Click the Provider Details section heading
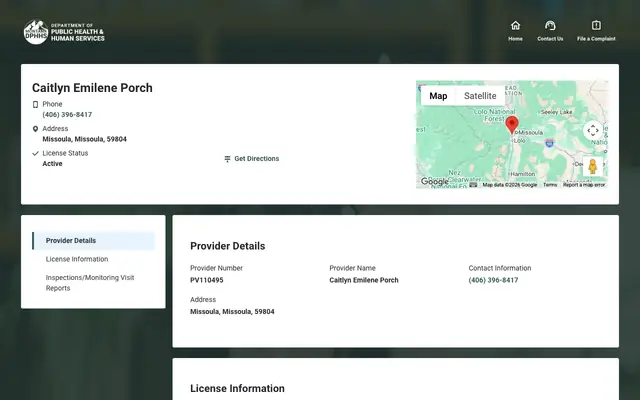This screenshot has width=640, height=400. 228,246
